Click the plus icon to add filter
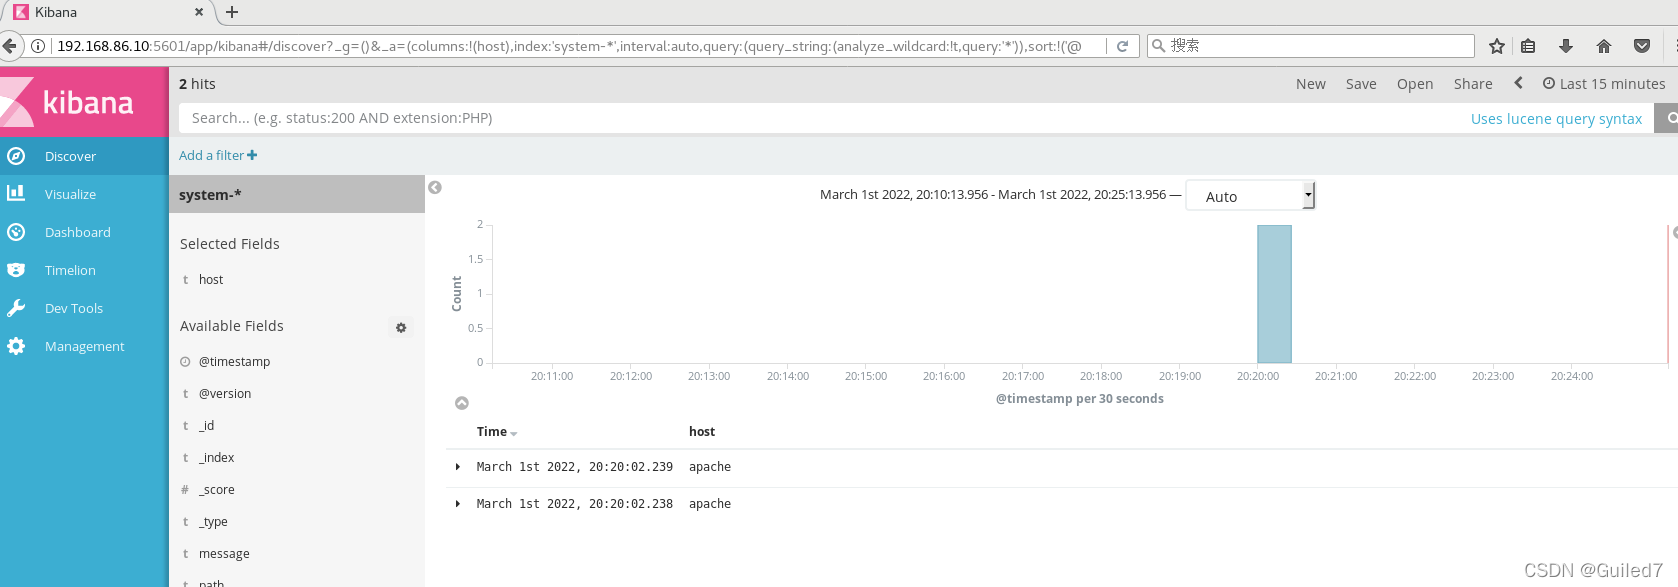Screen dimensions: 1678x587 point(252,155)
